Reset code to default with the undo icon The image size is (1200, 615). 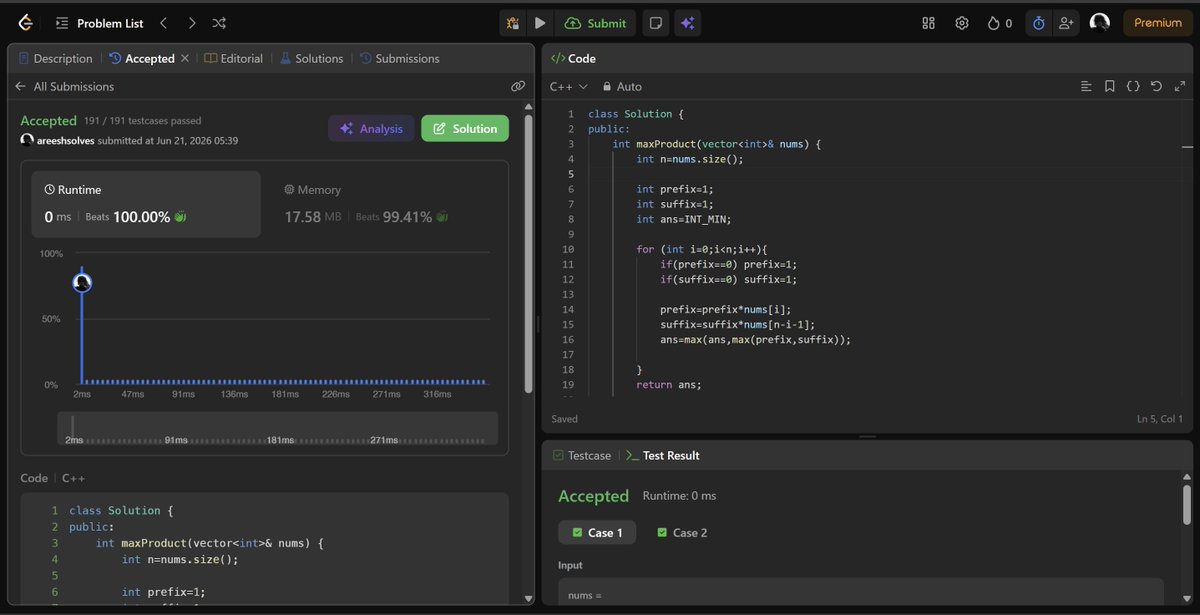click(x=1156, y=86)
